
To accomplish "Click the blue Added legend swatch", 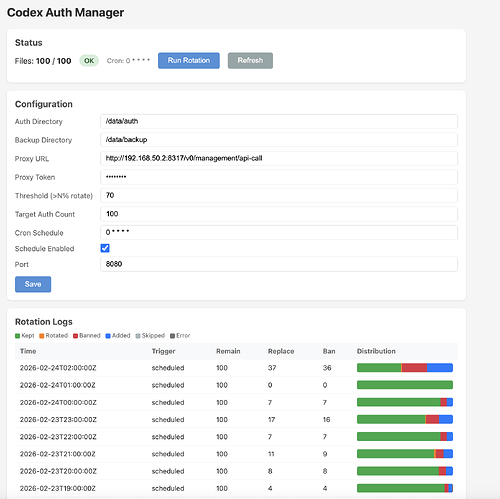I will [x=108, y=336].
